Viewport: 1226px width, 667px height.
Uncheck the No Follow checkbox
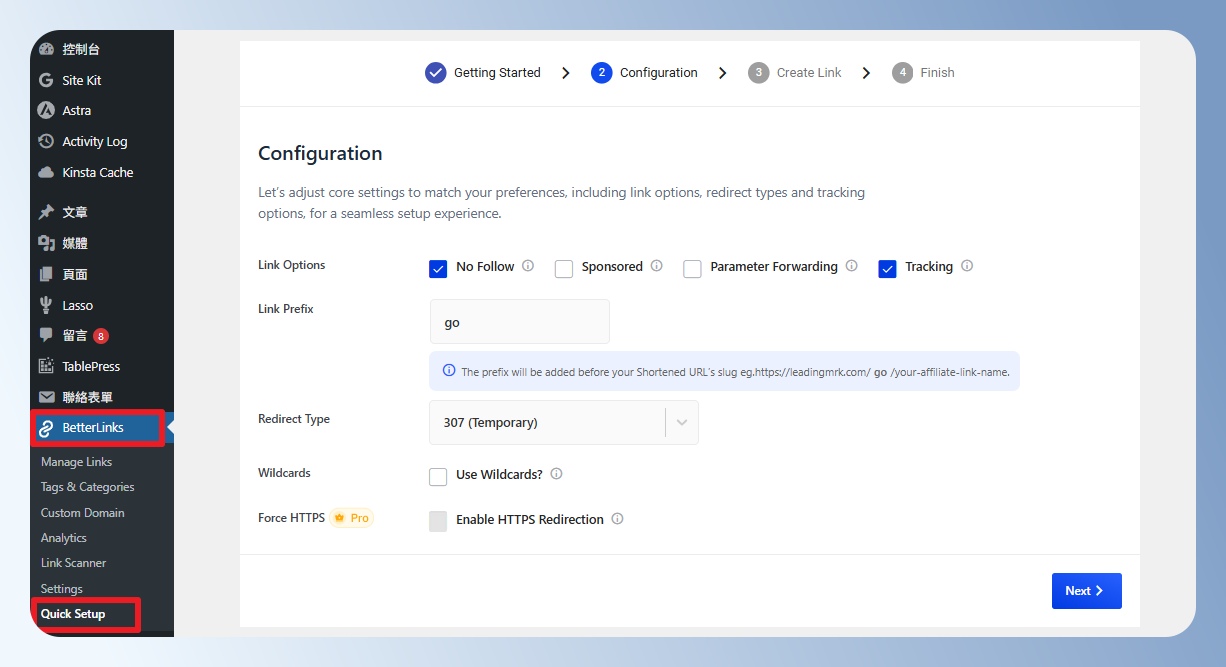pos(438,268)
